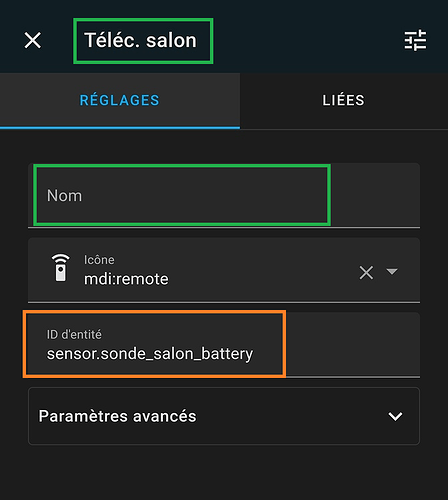This screenshot has height=500, width=448.
Task: Open the icon picker dropdown arrow
Action: pos(392,271)
